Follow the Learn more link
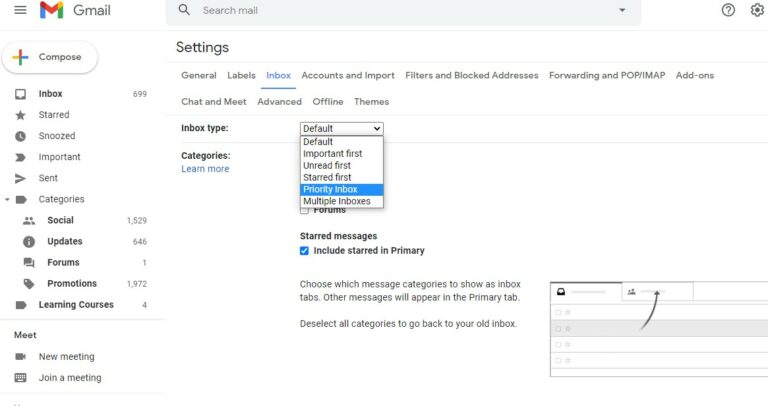768x406 pixels. 205,169
